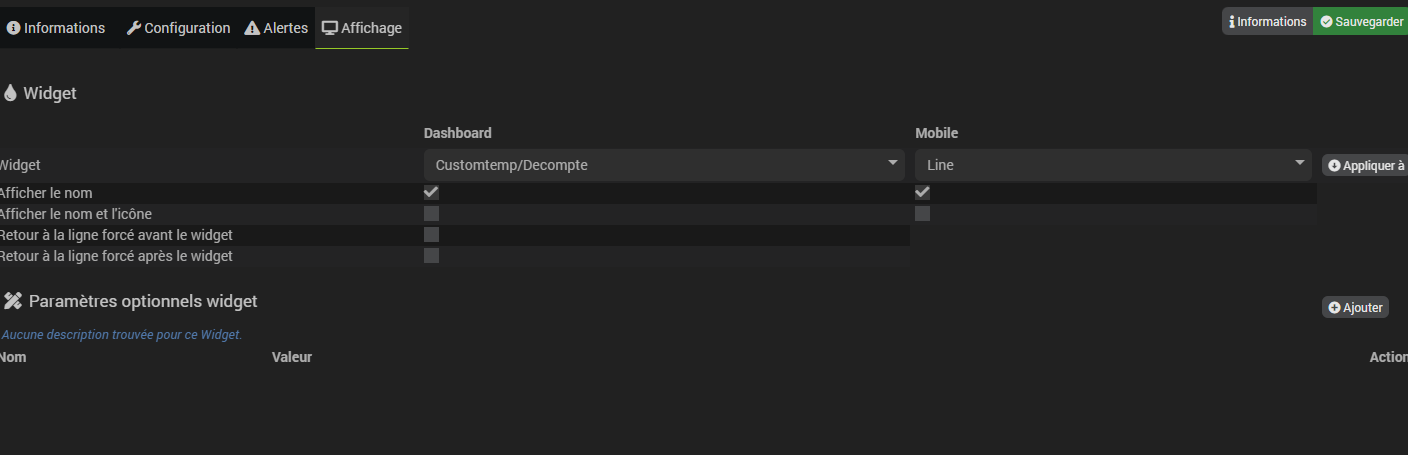The width and height of the screenshot is (1408, 455).
Task: Click the monitor icon beside Affichage
Action: [x=329, y=28]
